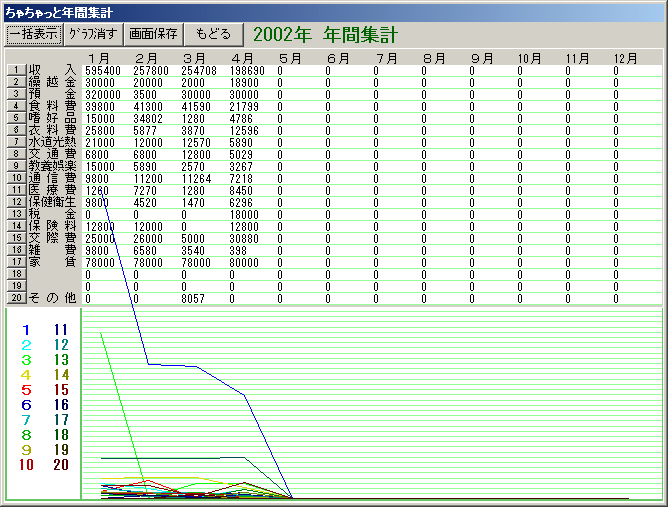Select row button 12 for 保健衛生
668x507 pixels.
[16, 202]
